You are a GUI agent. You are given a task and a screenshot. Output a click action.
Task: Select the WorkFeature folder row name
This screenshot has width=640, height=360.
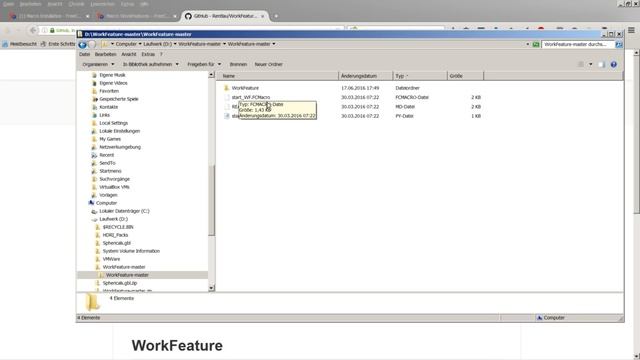click(x=245, y=88)
